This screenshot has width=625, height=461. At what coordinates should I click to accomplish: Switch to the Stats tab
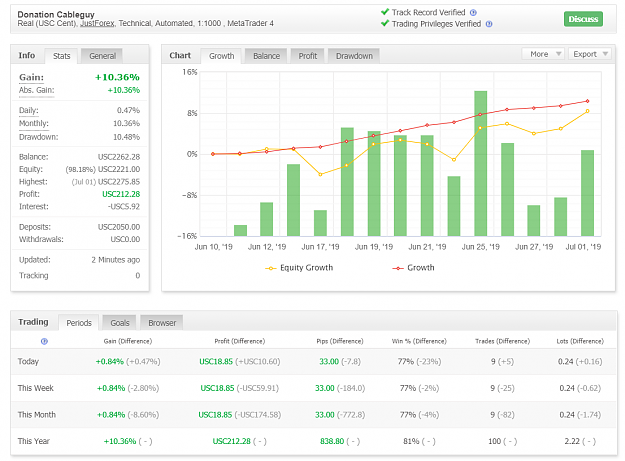tap(61, 56)
